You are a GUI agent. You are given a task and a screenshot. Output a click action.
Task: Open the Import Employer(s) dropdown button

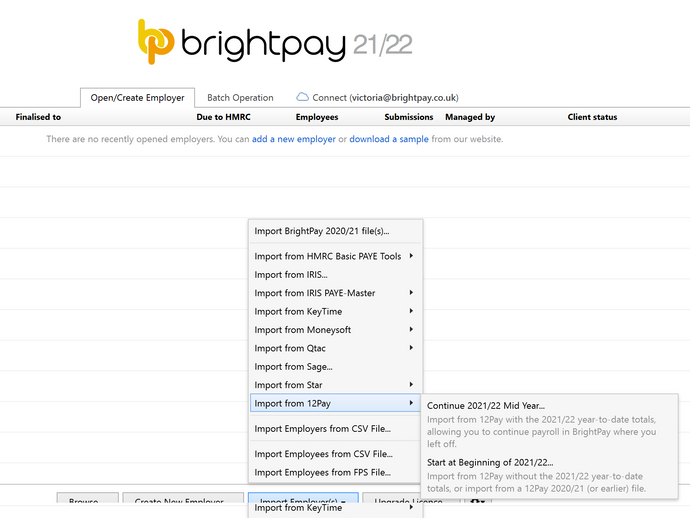click(303, 498)
